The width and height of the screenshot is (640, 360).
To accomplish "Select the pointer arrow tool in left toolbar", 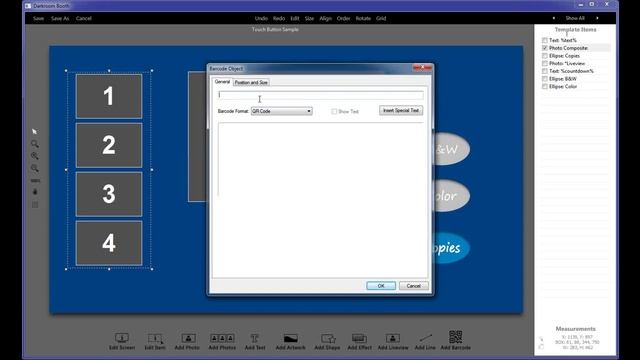I will point(34,131).
